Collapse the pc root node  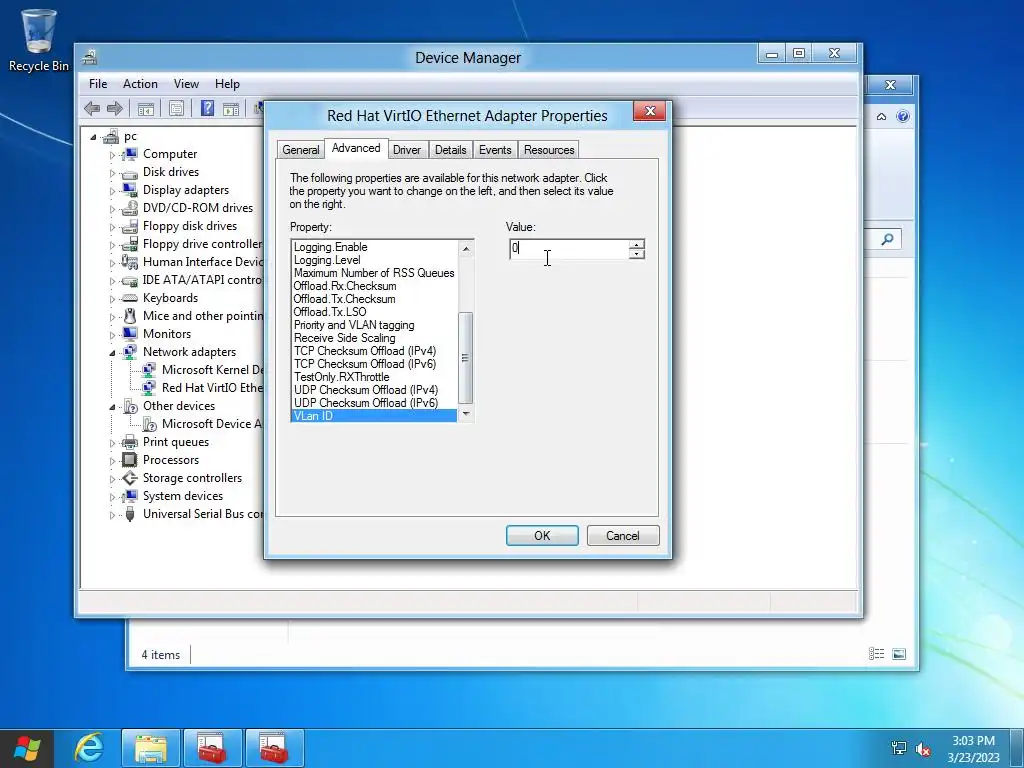[93, 137]
